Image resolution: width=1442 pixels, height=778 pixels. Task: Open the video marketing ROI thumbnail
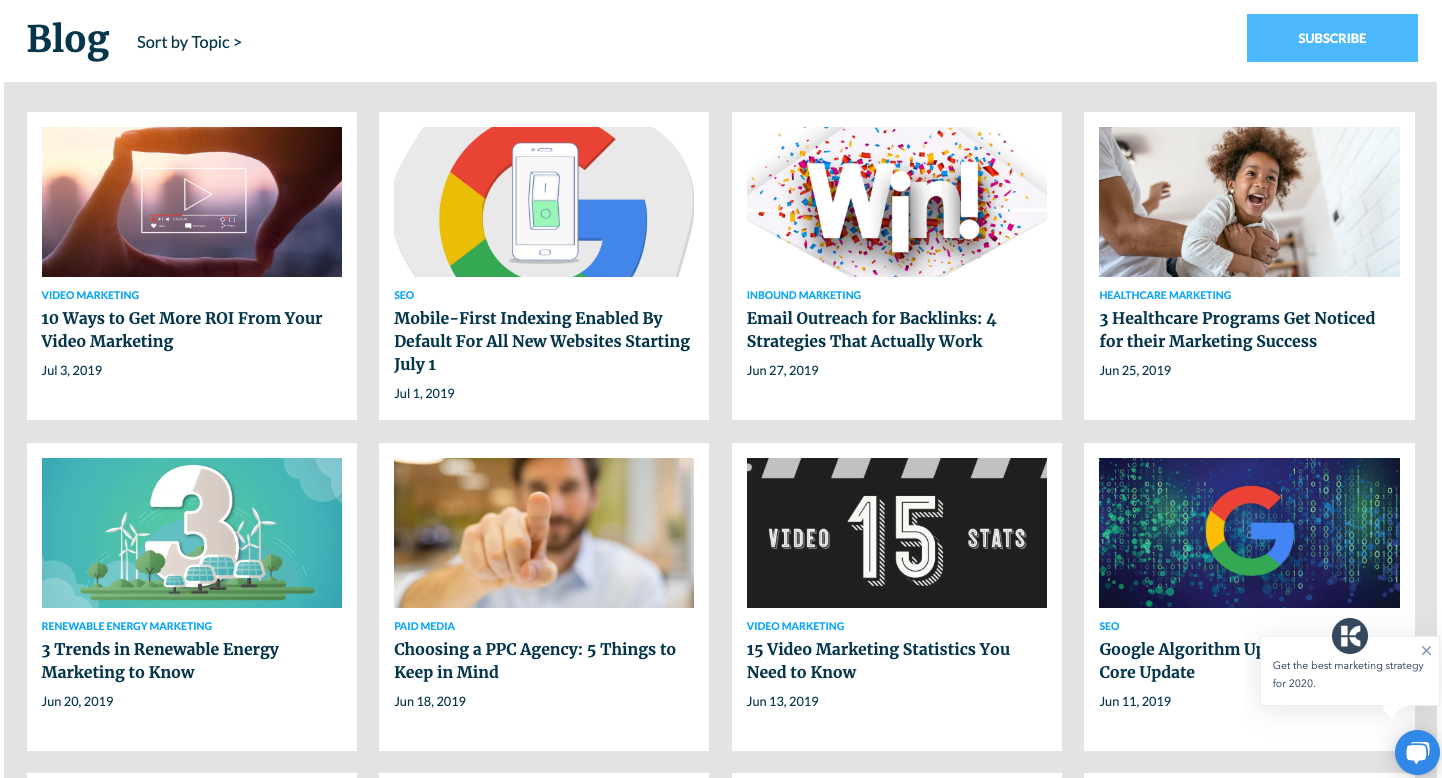coord(192,202)
